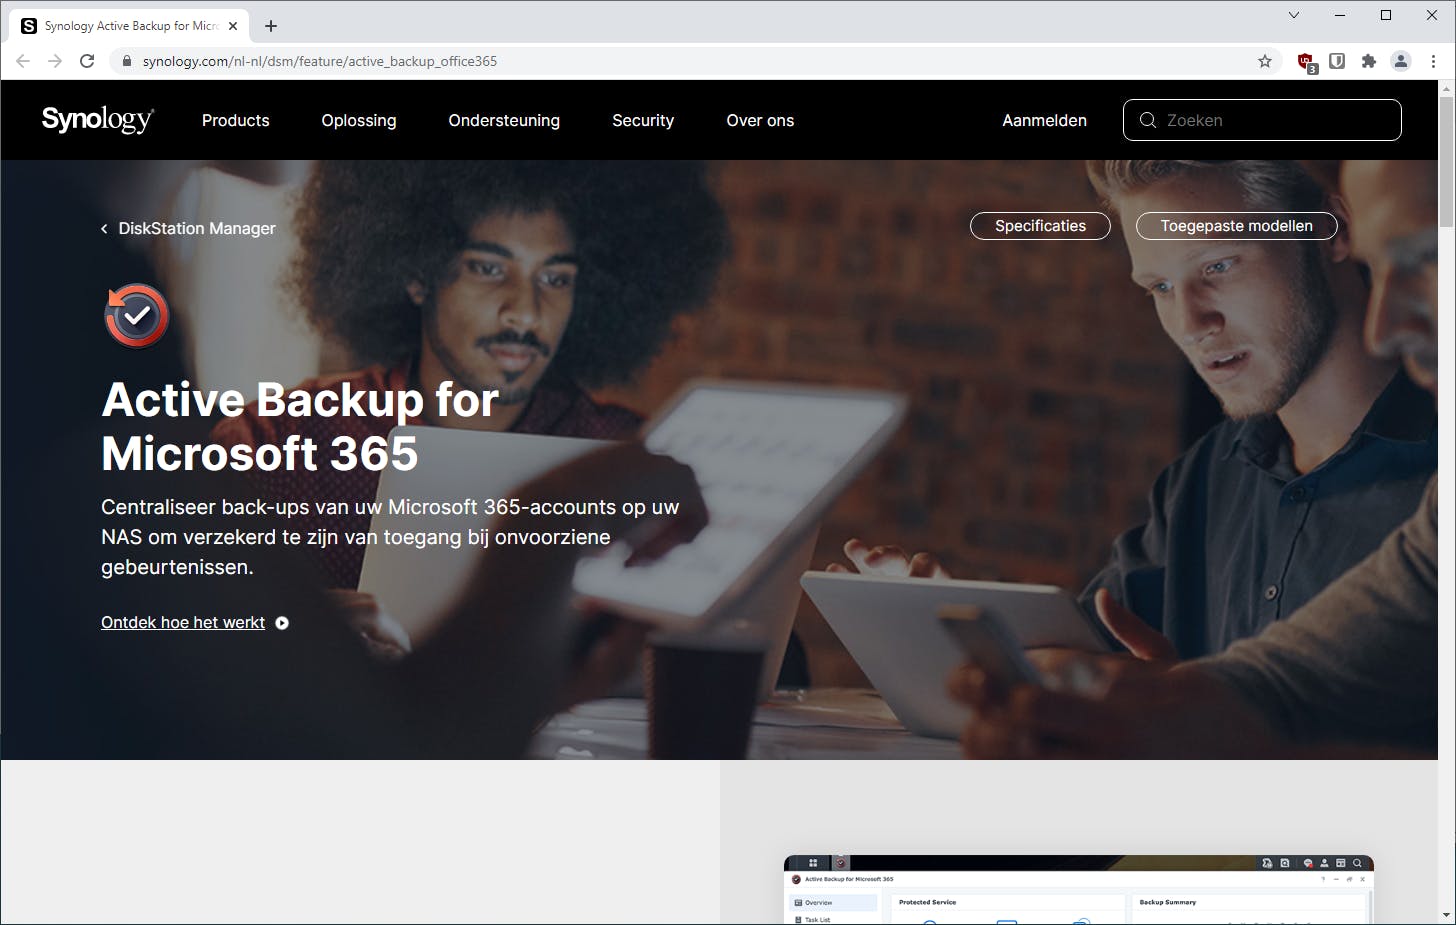The width and height of the screenshot is (1456, 925).
Task: Click the extensions puzzle piece icon
Action: coord(1369,61)
